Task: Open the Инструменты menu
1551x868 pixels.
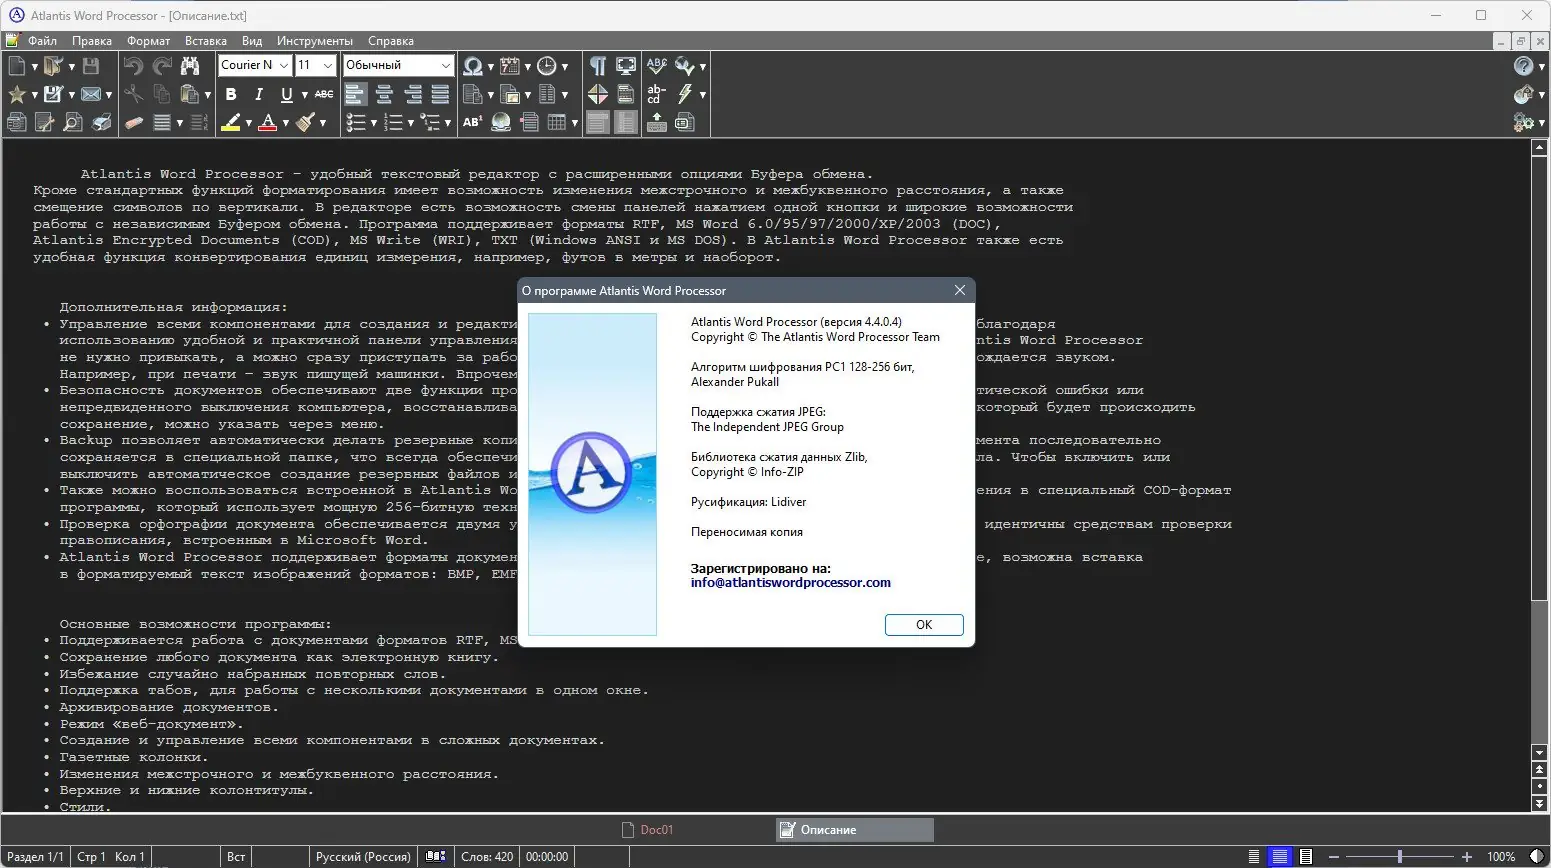Action: (x=315, y=41)
